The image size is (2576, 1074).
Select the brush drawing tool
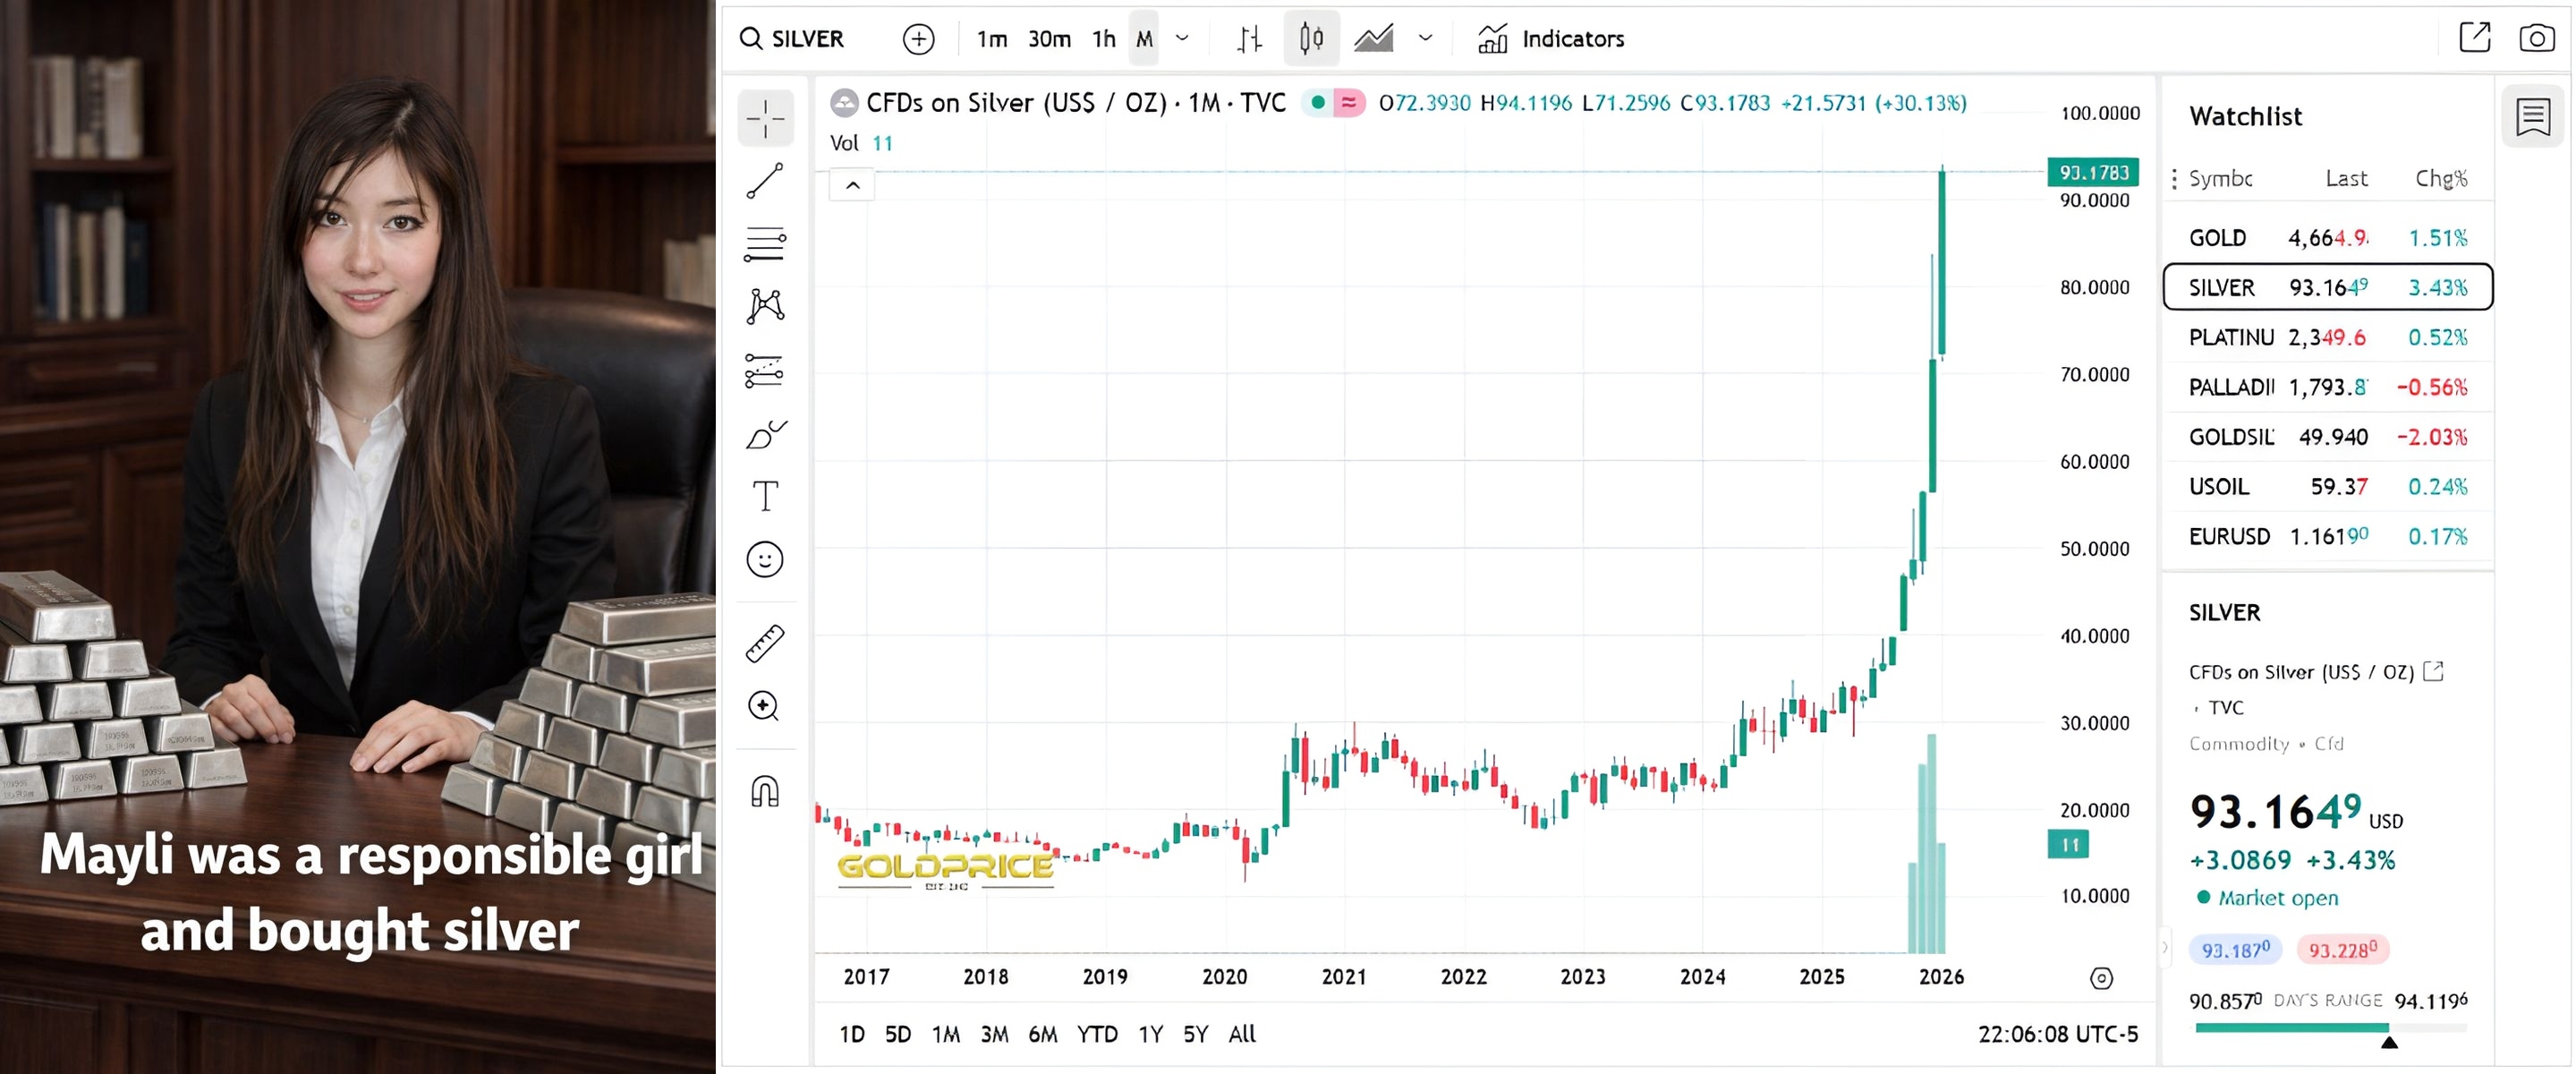click(765, 435)
